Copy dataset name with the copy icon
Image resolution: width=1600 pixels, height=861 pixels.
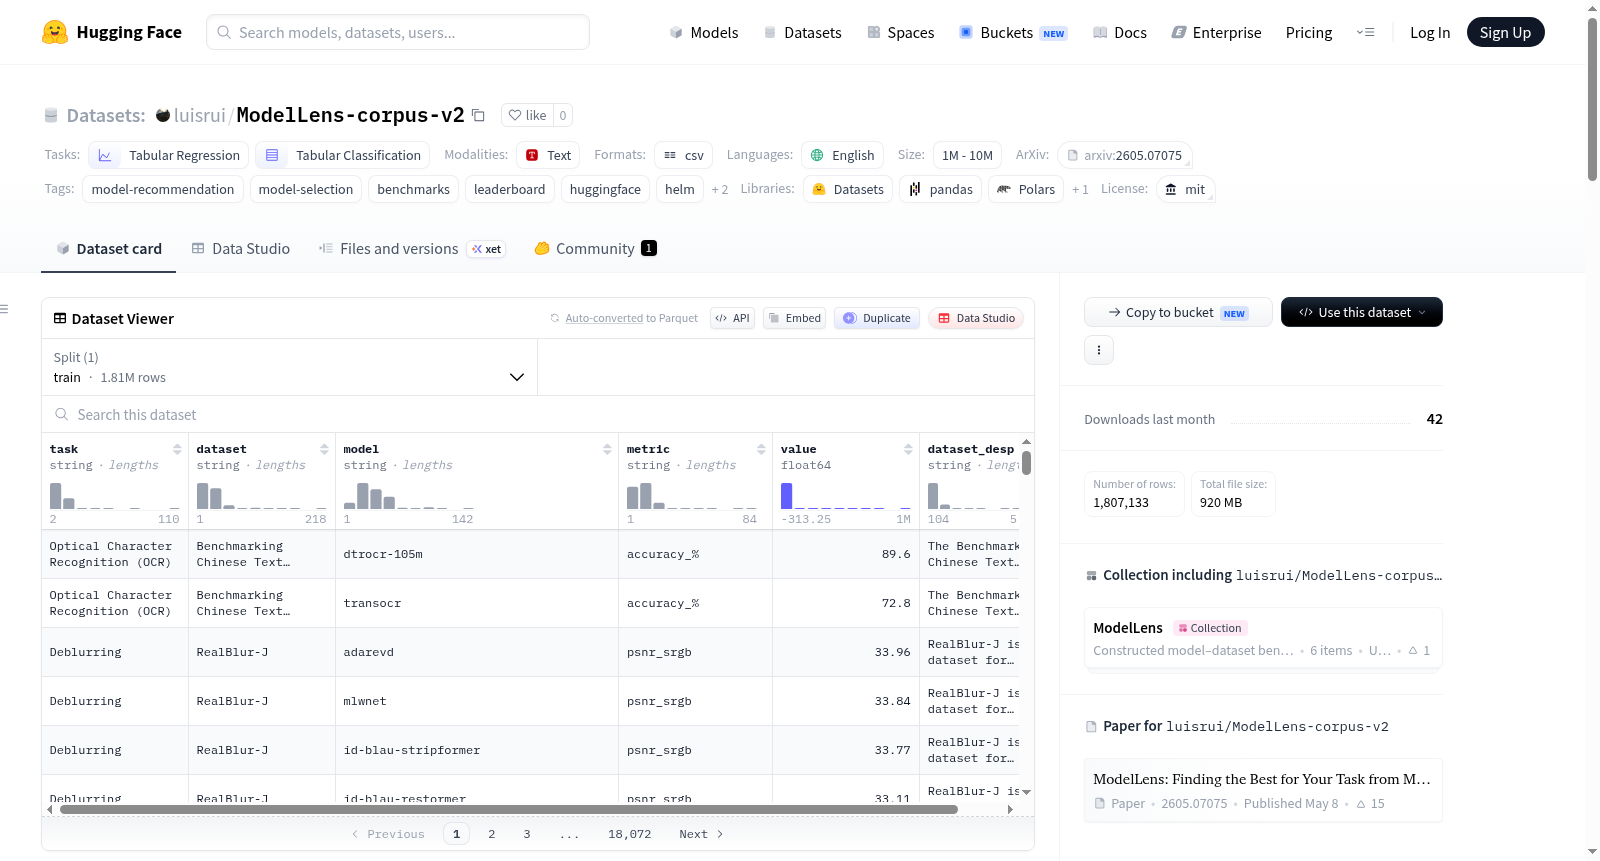click(479, 115)
